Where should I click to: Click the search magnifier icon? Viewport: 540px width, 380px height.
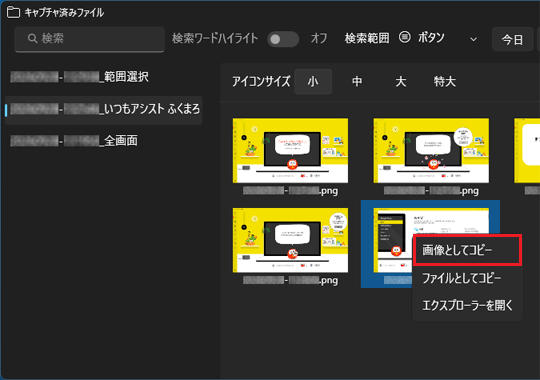(x=32, y=38)
